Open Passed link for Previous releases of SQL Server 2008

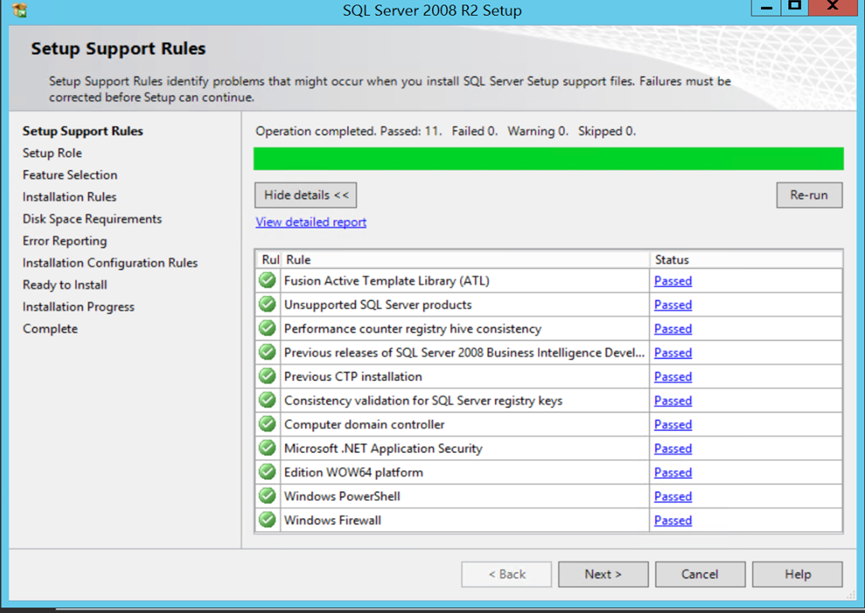coord(673,353)
